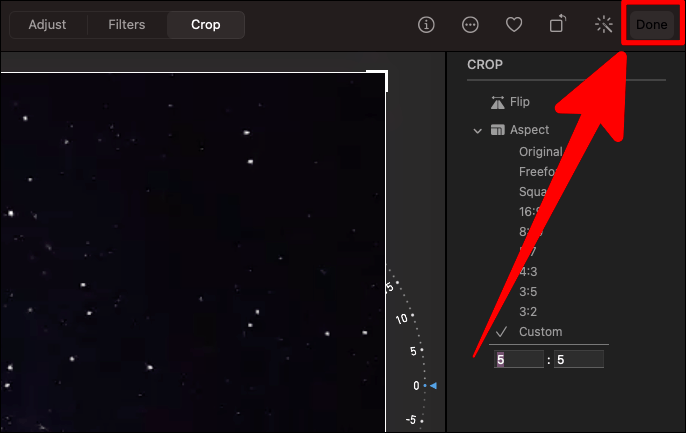Viewport: 686px width, 433px height.
Task: Choose the 3:2 aspect ratio
Action: [528, 311]
